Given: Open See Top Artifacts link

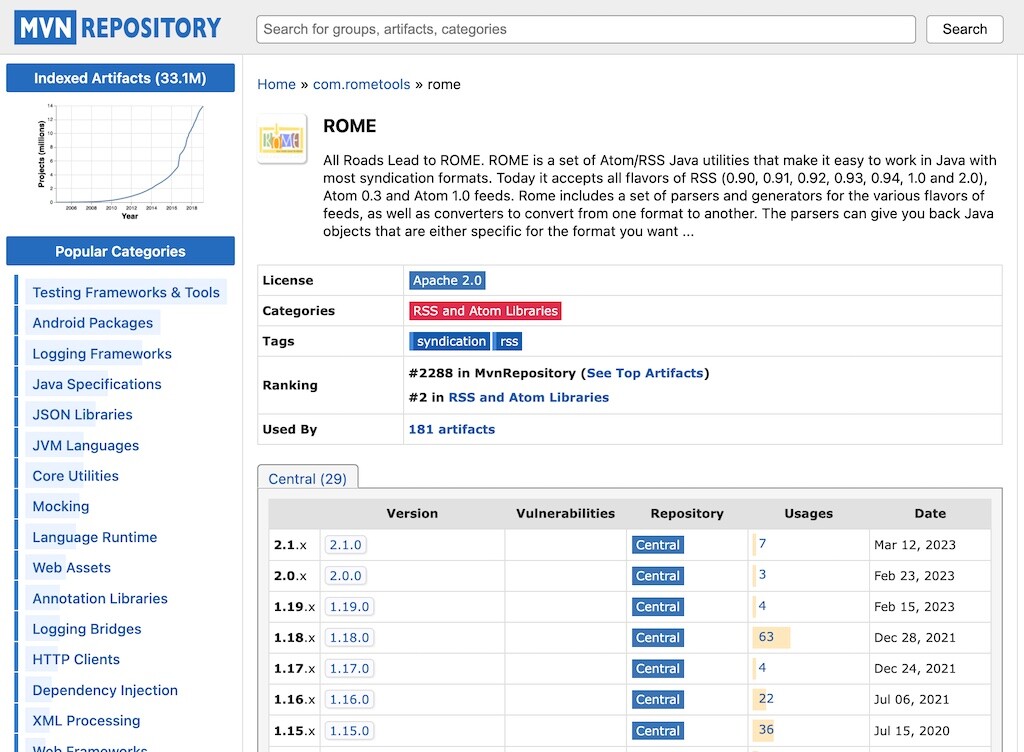Looking at the screenshot, I should pos(645,373).
